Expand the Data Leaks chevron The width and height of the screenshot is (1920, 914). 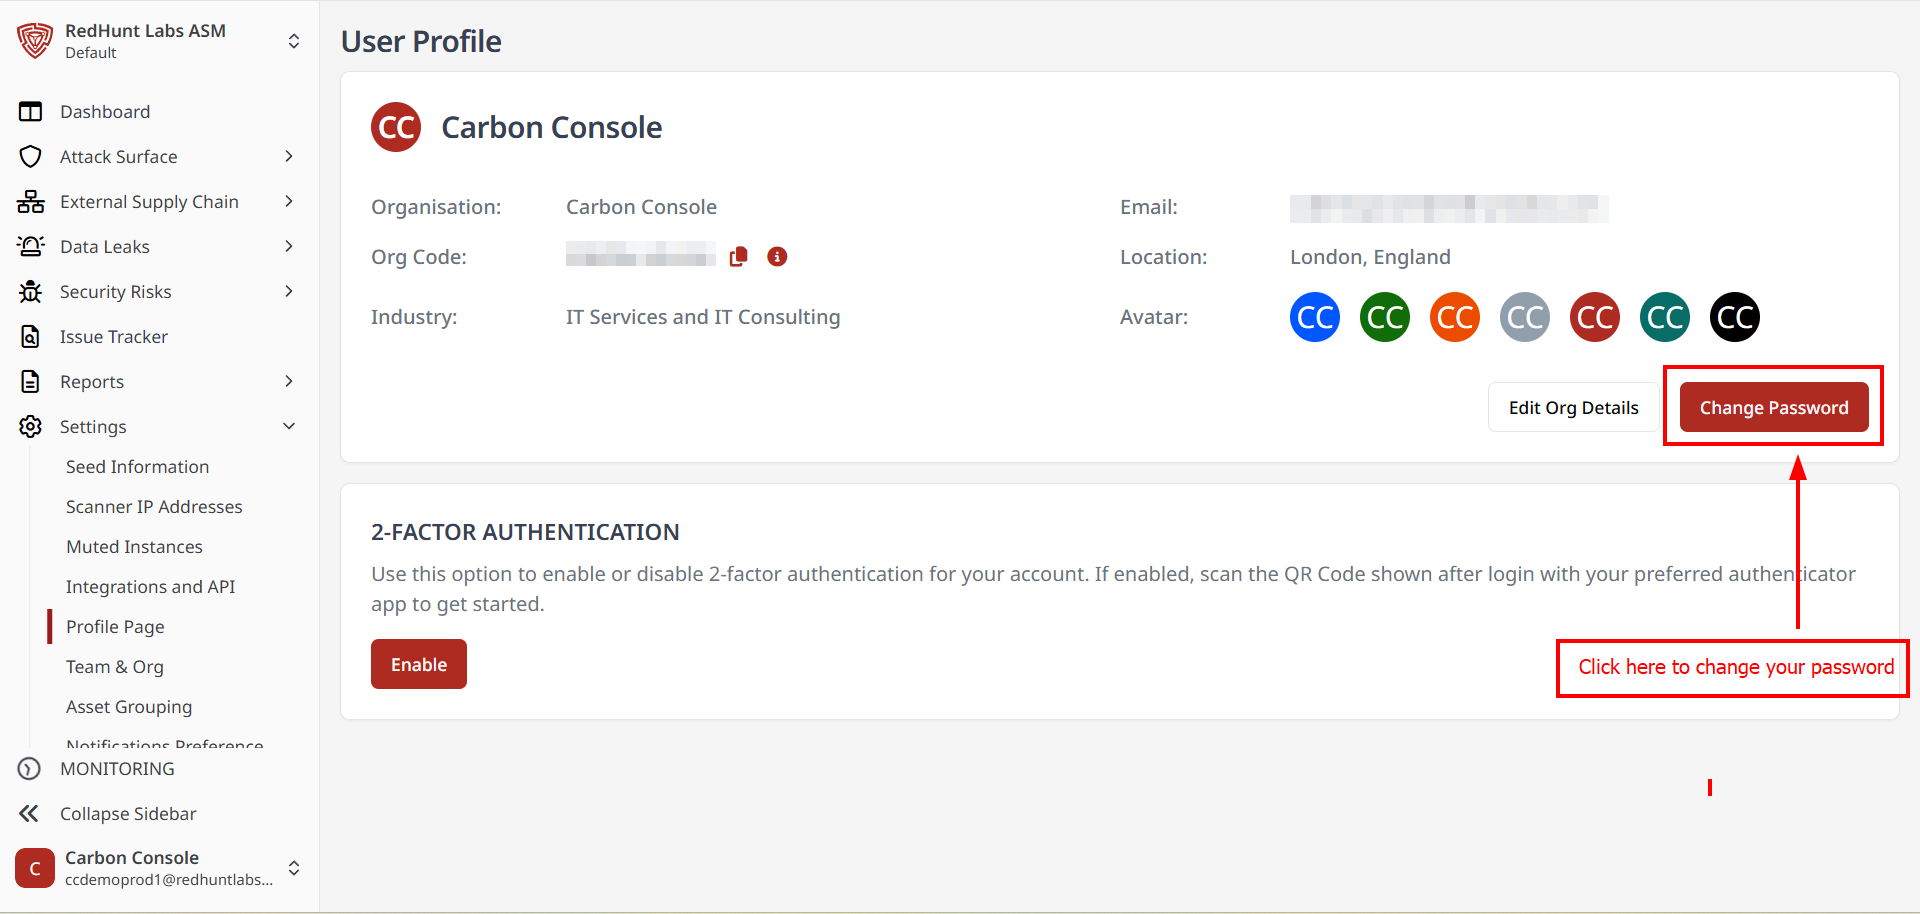(289, 246)
